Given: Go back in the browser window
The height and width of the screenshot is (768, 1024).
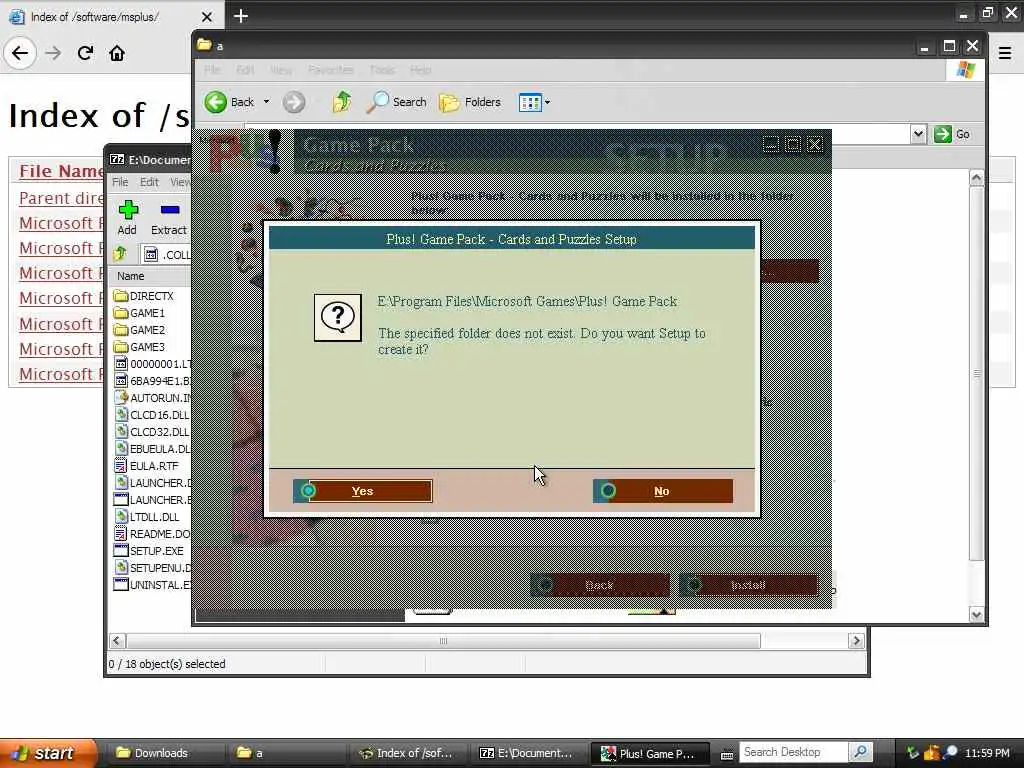Looking at the screenshot, I should (x=20, y=53).
